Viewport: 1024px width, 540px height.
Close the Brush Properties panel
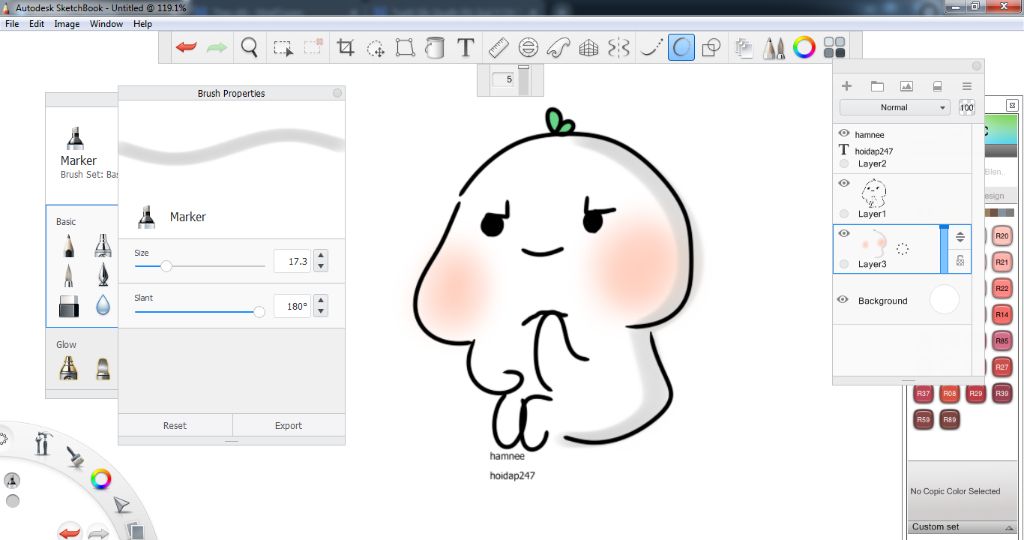(x=337, y=93)
